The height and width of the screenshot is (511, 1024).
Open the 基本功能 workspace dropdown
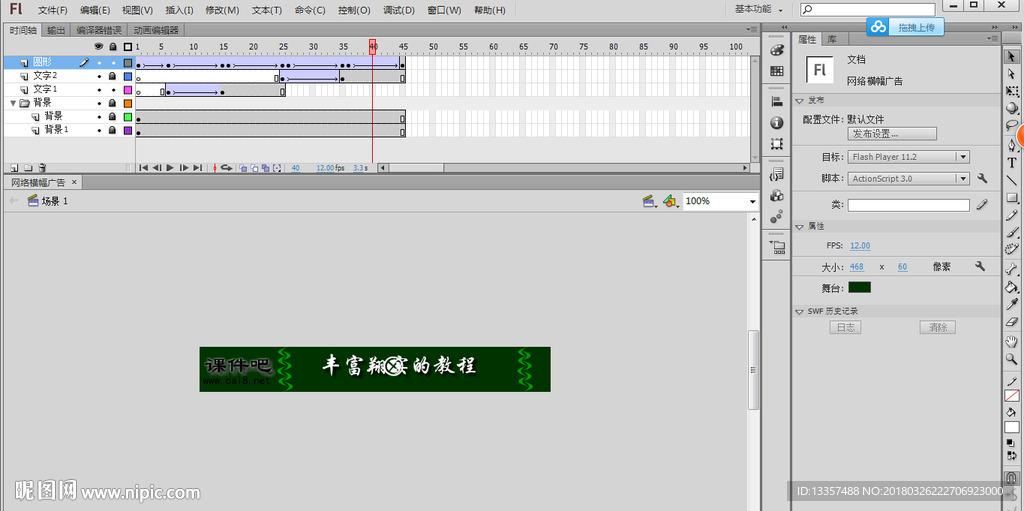point(758,10)
